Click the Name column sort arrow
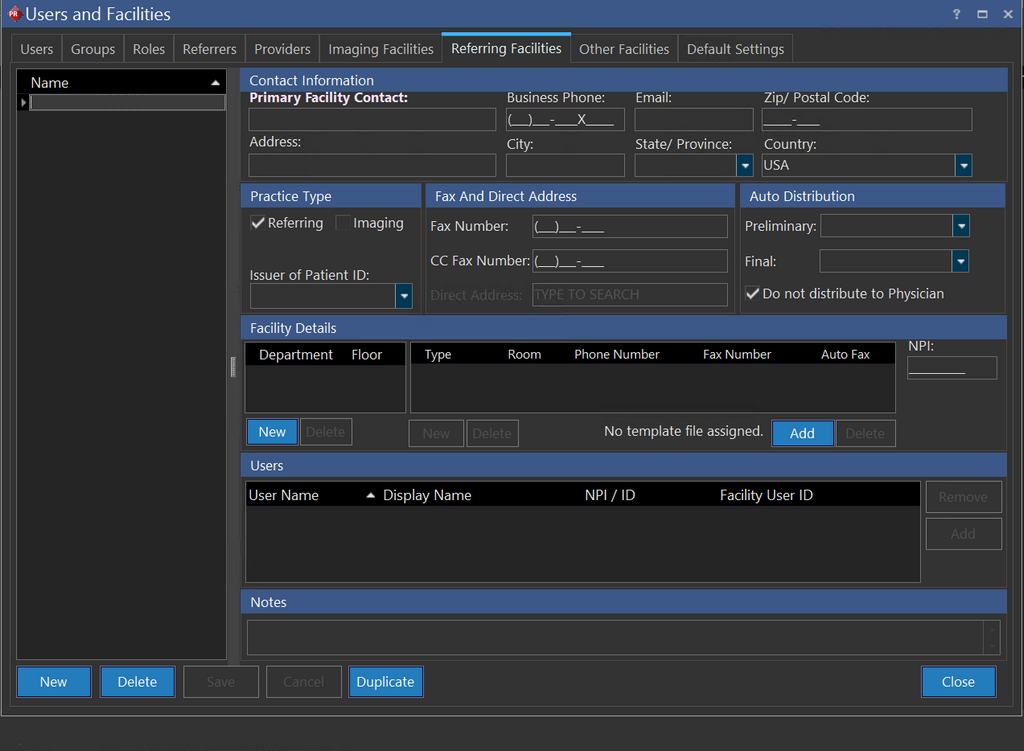The height and width of the screenshot is (751, 1024). [x=215, y=83]
